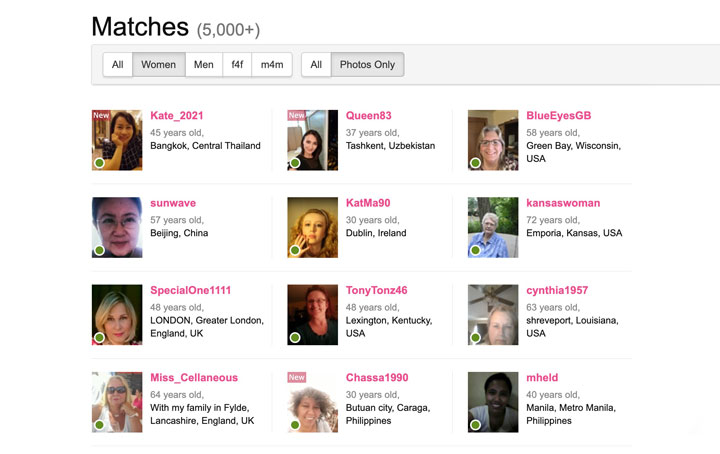The width and height of the screenshot is (720, 454).
Task: Open BlueEyesGB profile link
Action: 558,116
